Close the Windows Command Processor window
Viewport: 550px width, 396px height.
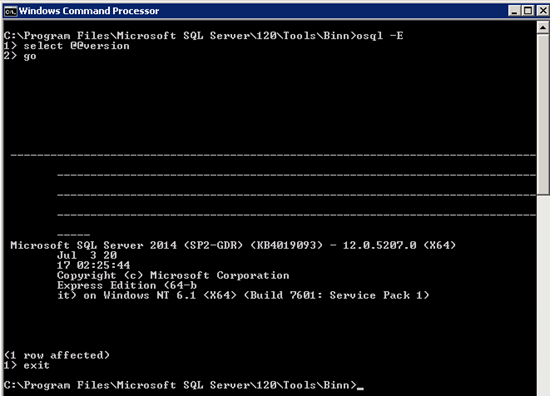(543, 11)
